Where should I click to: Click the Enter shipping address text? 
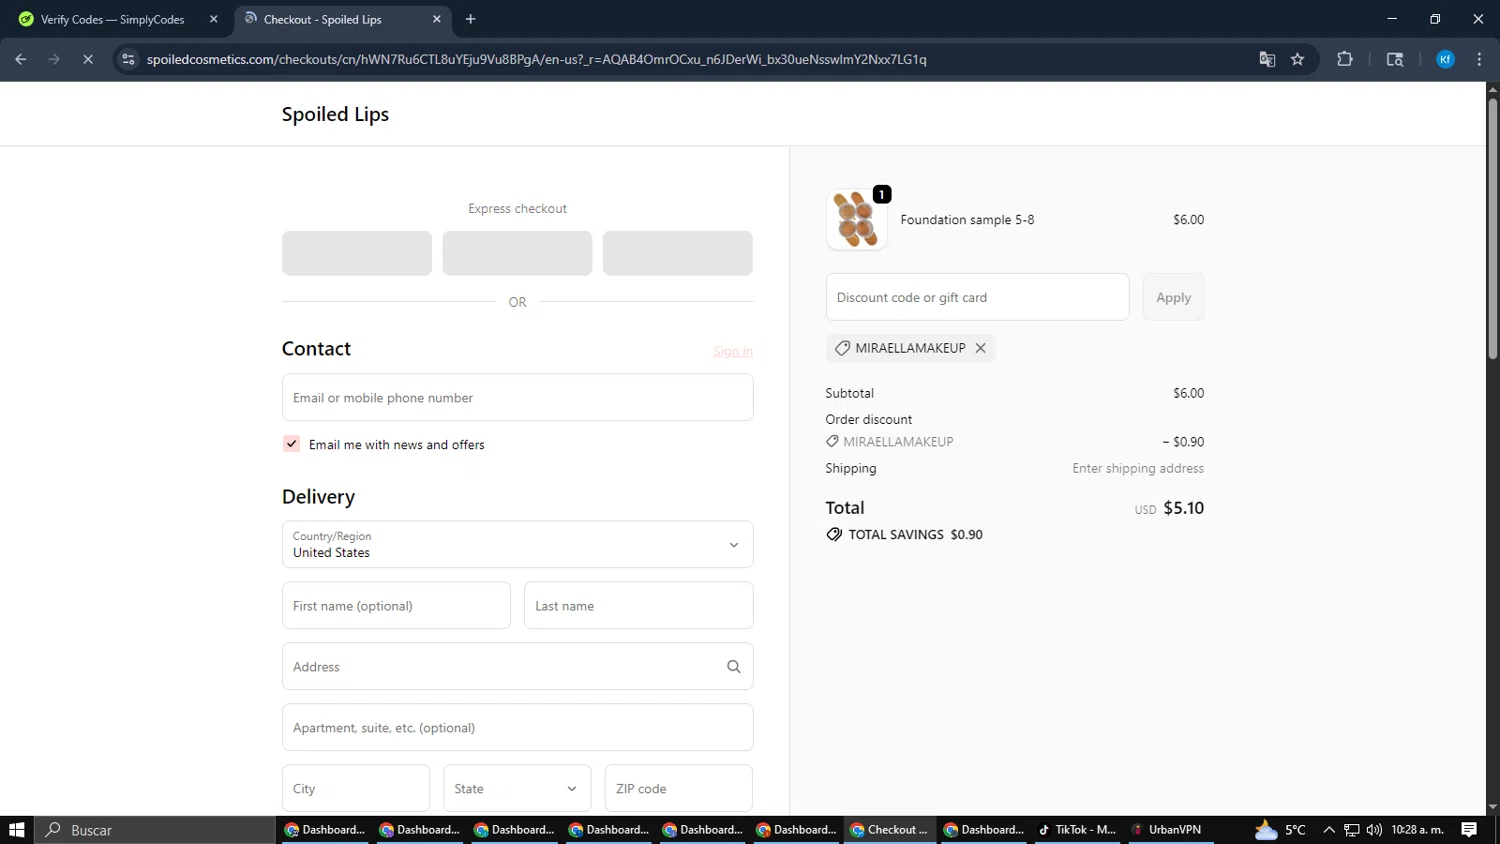click(x=1138, y=468)
